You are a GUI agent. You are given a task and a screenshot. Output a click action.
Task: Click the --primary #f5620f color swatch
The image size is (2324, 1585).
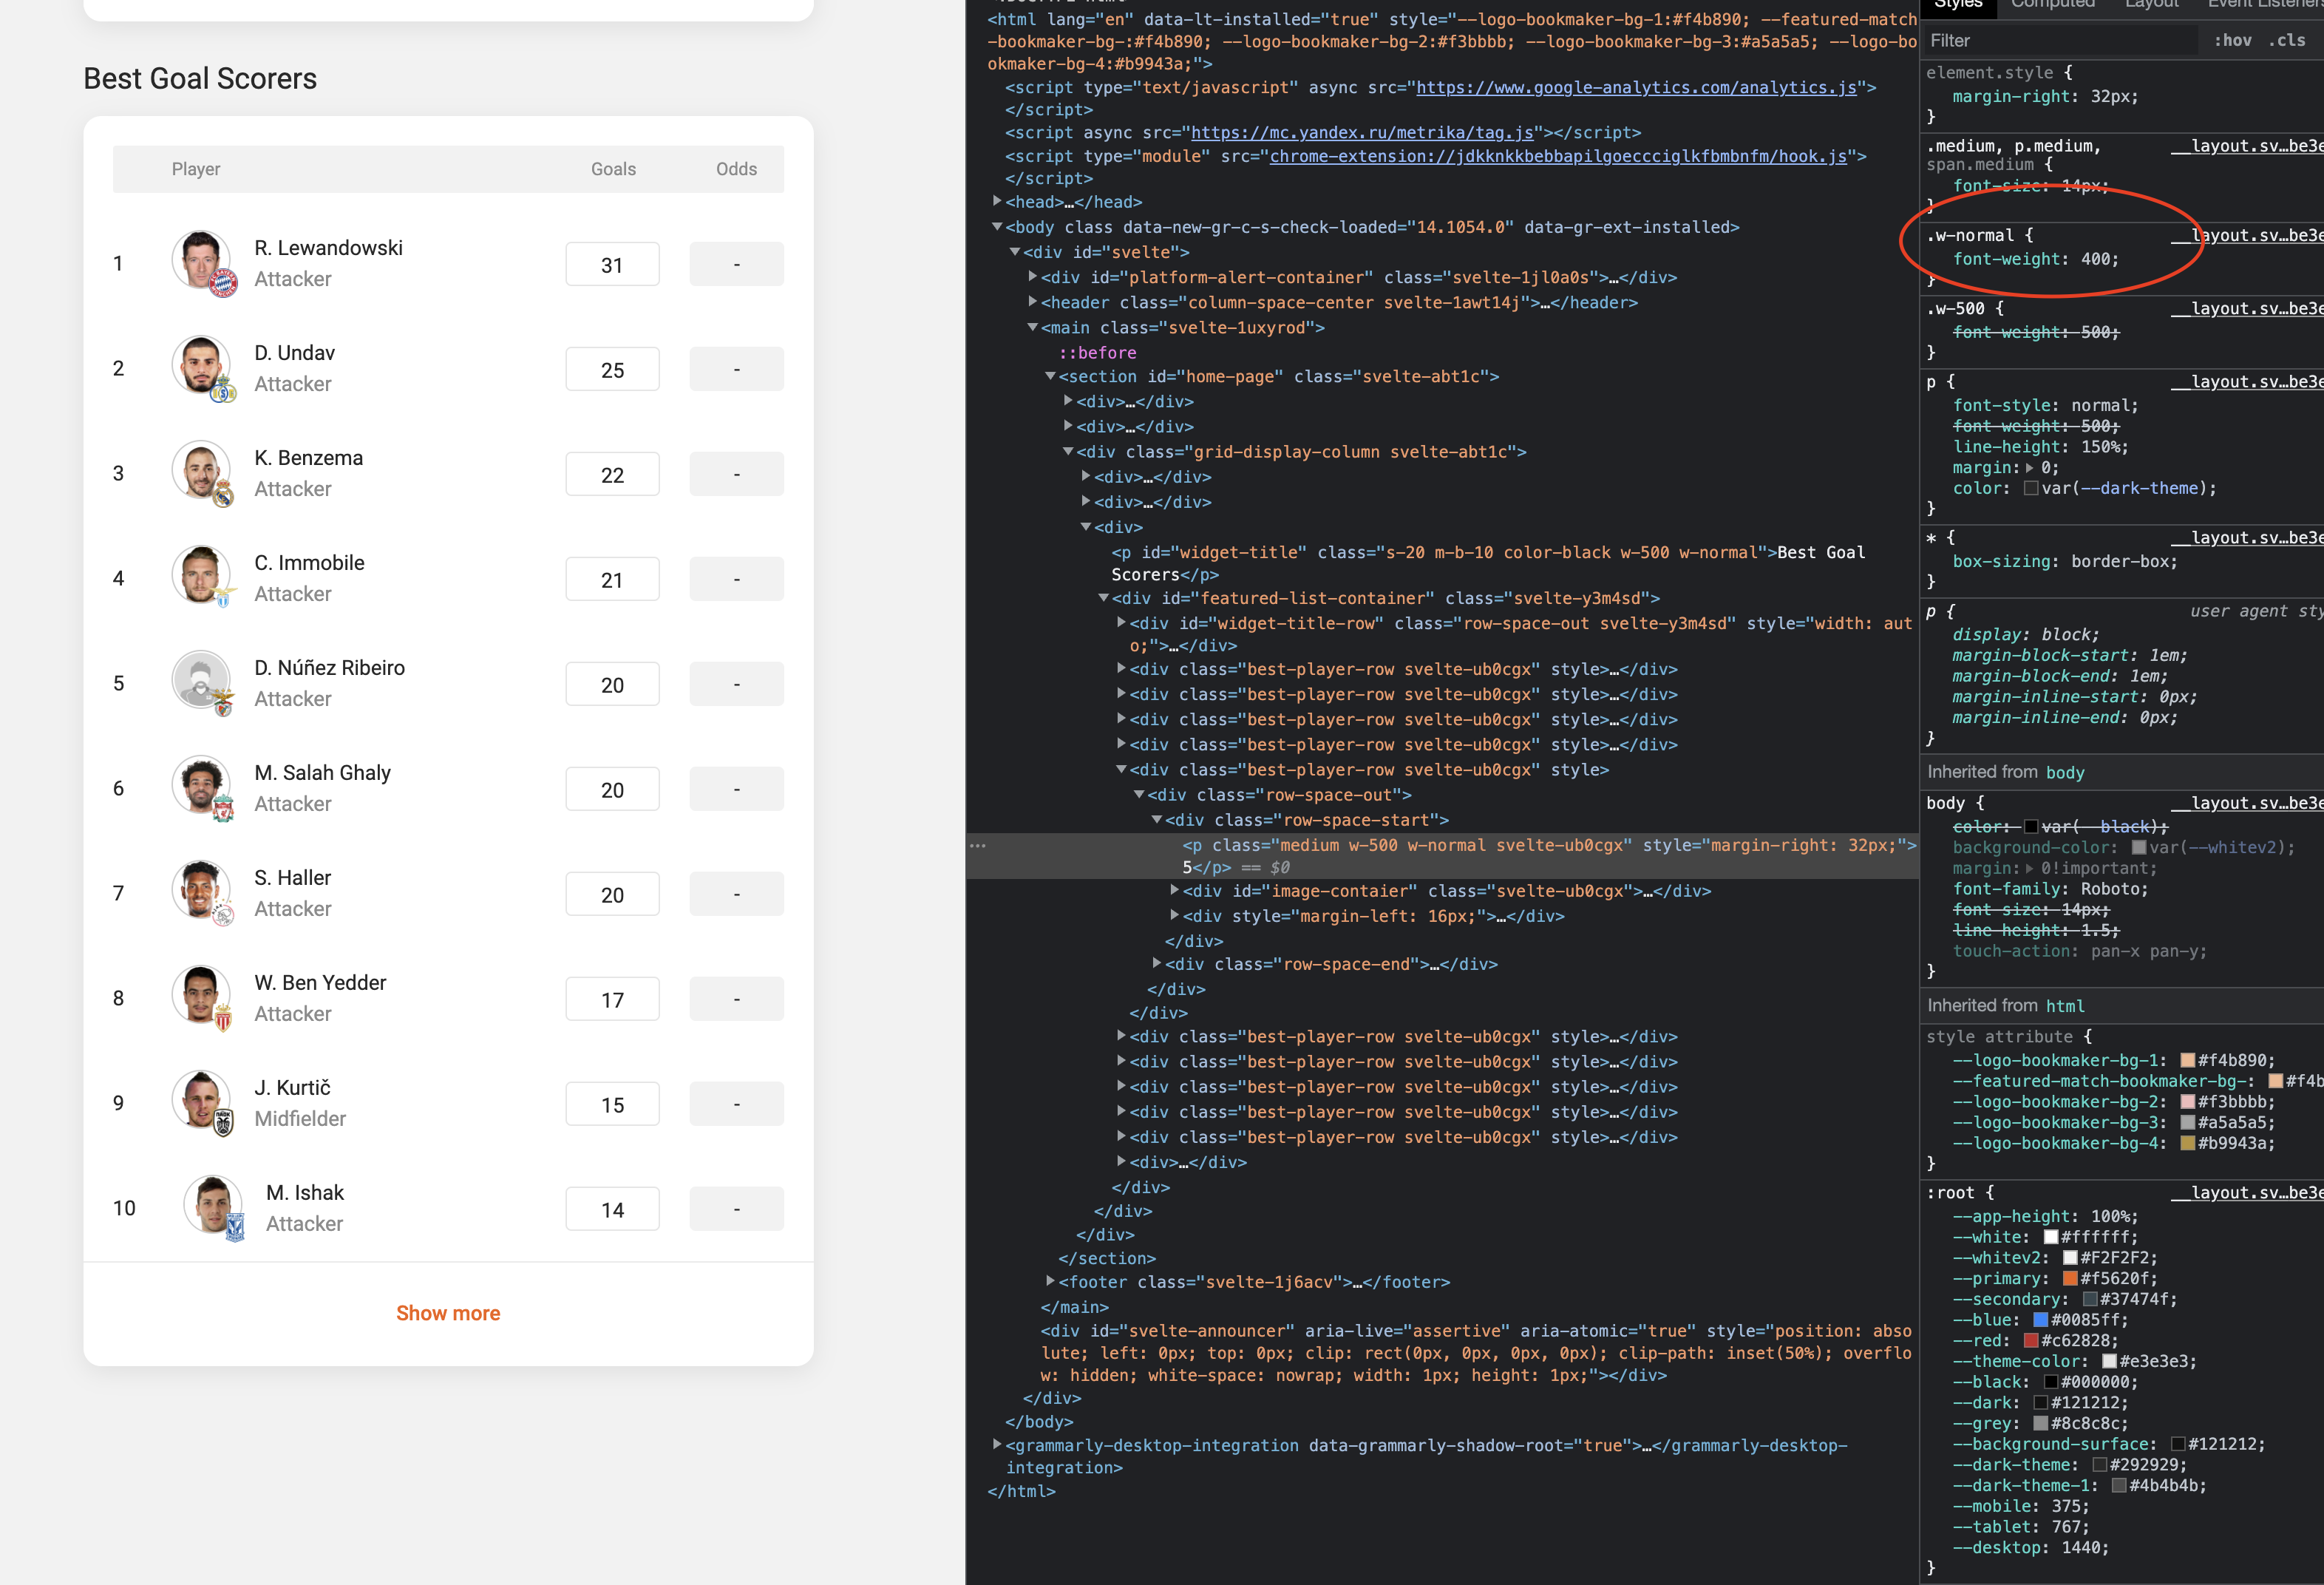point(2070,1278)
